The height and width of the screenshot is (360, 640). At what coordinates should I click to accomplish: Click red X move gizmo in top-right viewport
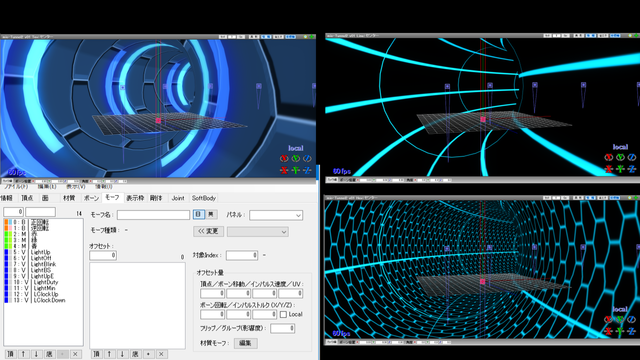[x=609, y=169]
